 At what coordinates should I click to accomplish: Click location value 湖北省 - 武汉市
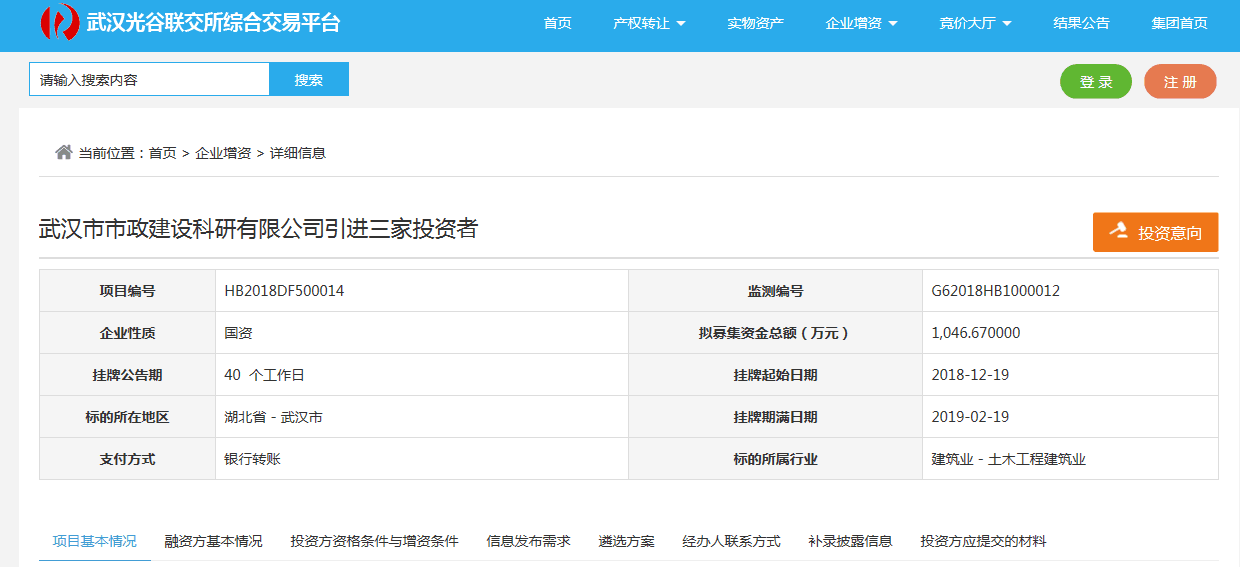coord(274,417)
